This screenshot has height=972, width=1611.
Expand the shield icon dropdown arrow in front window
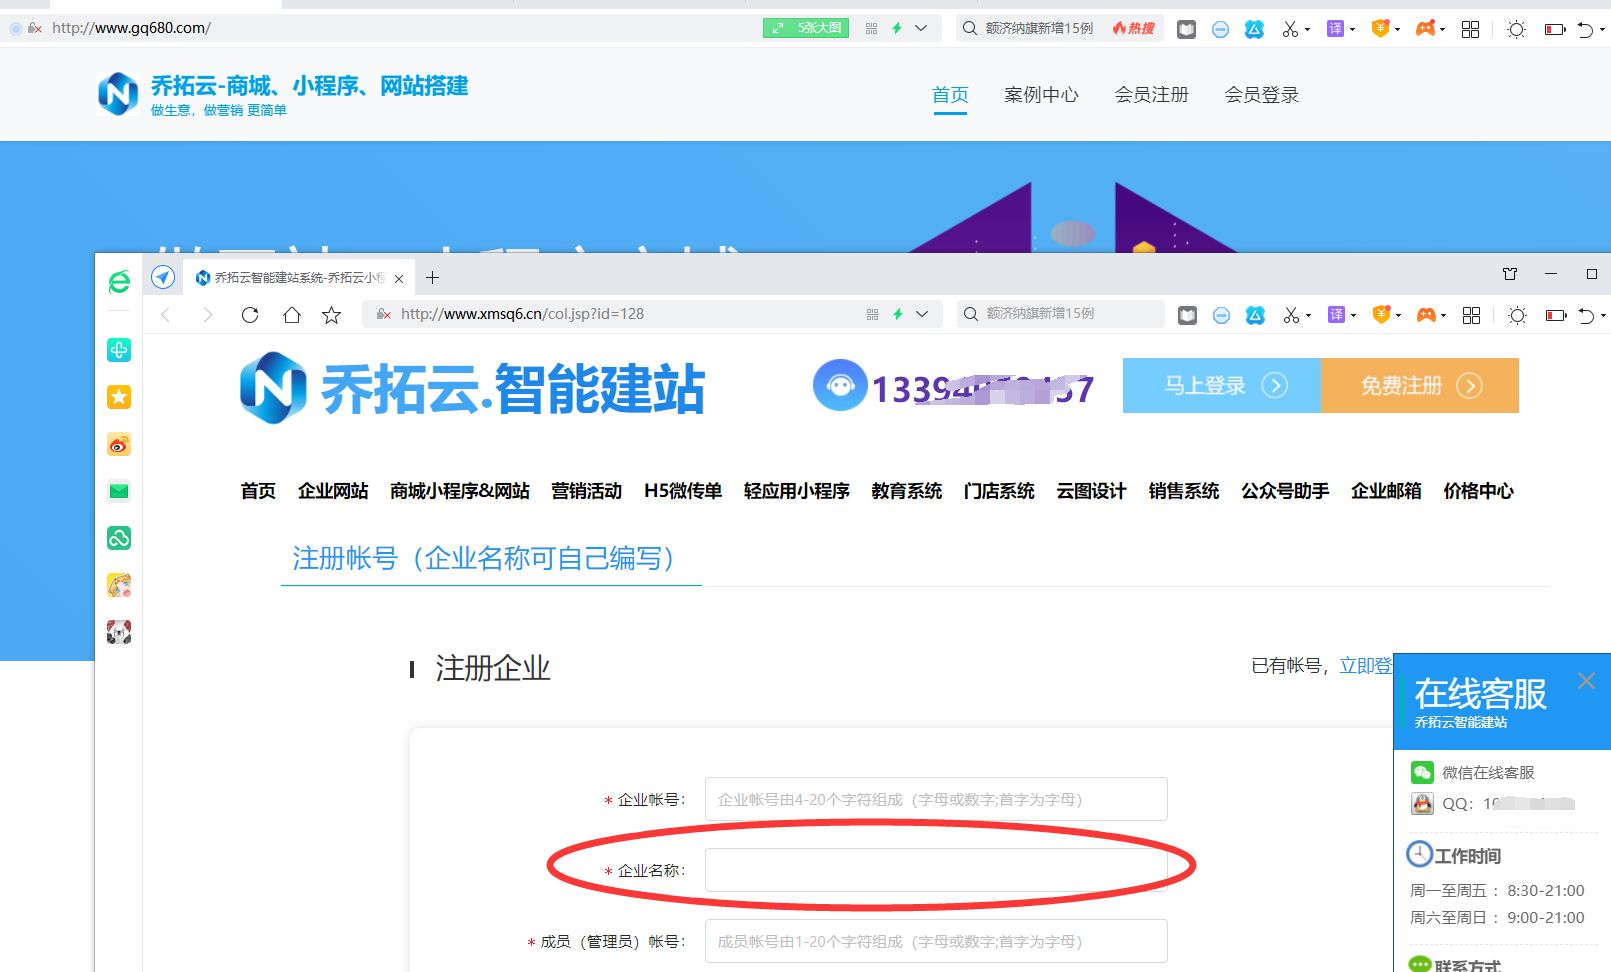[1398, 316]
